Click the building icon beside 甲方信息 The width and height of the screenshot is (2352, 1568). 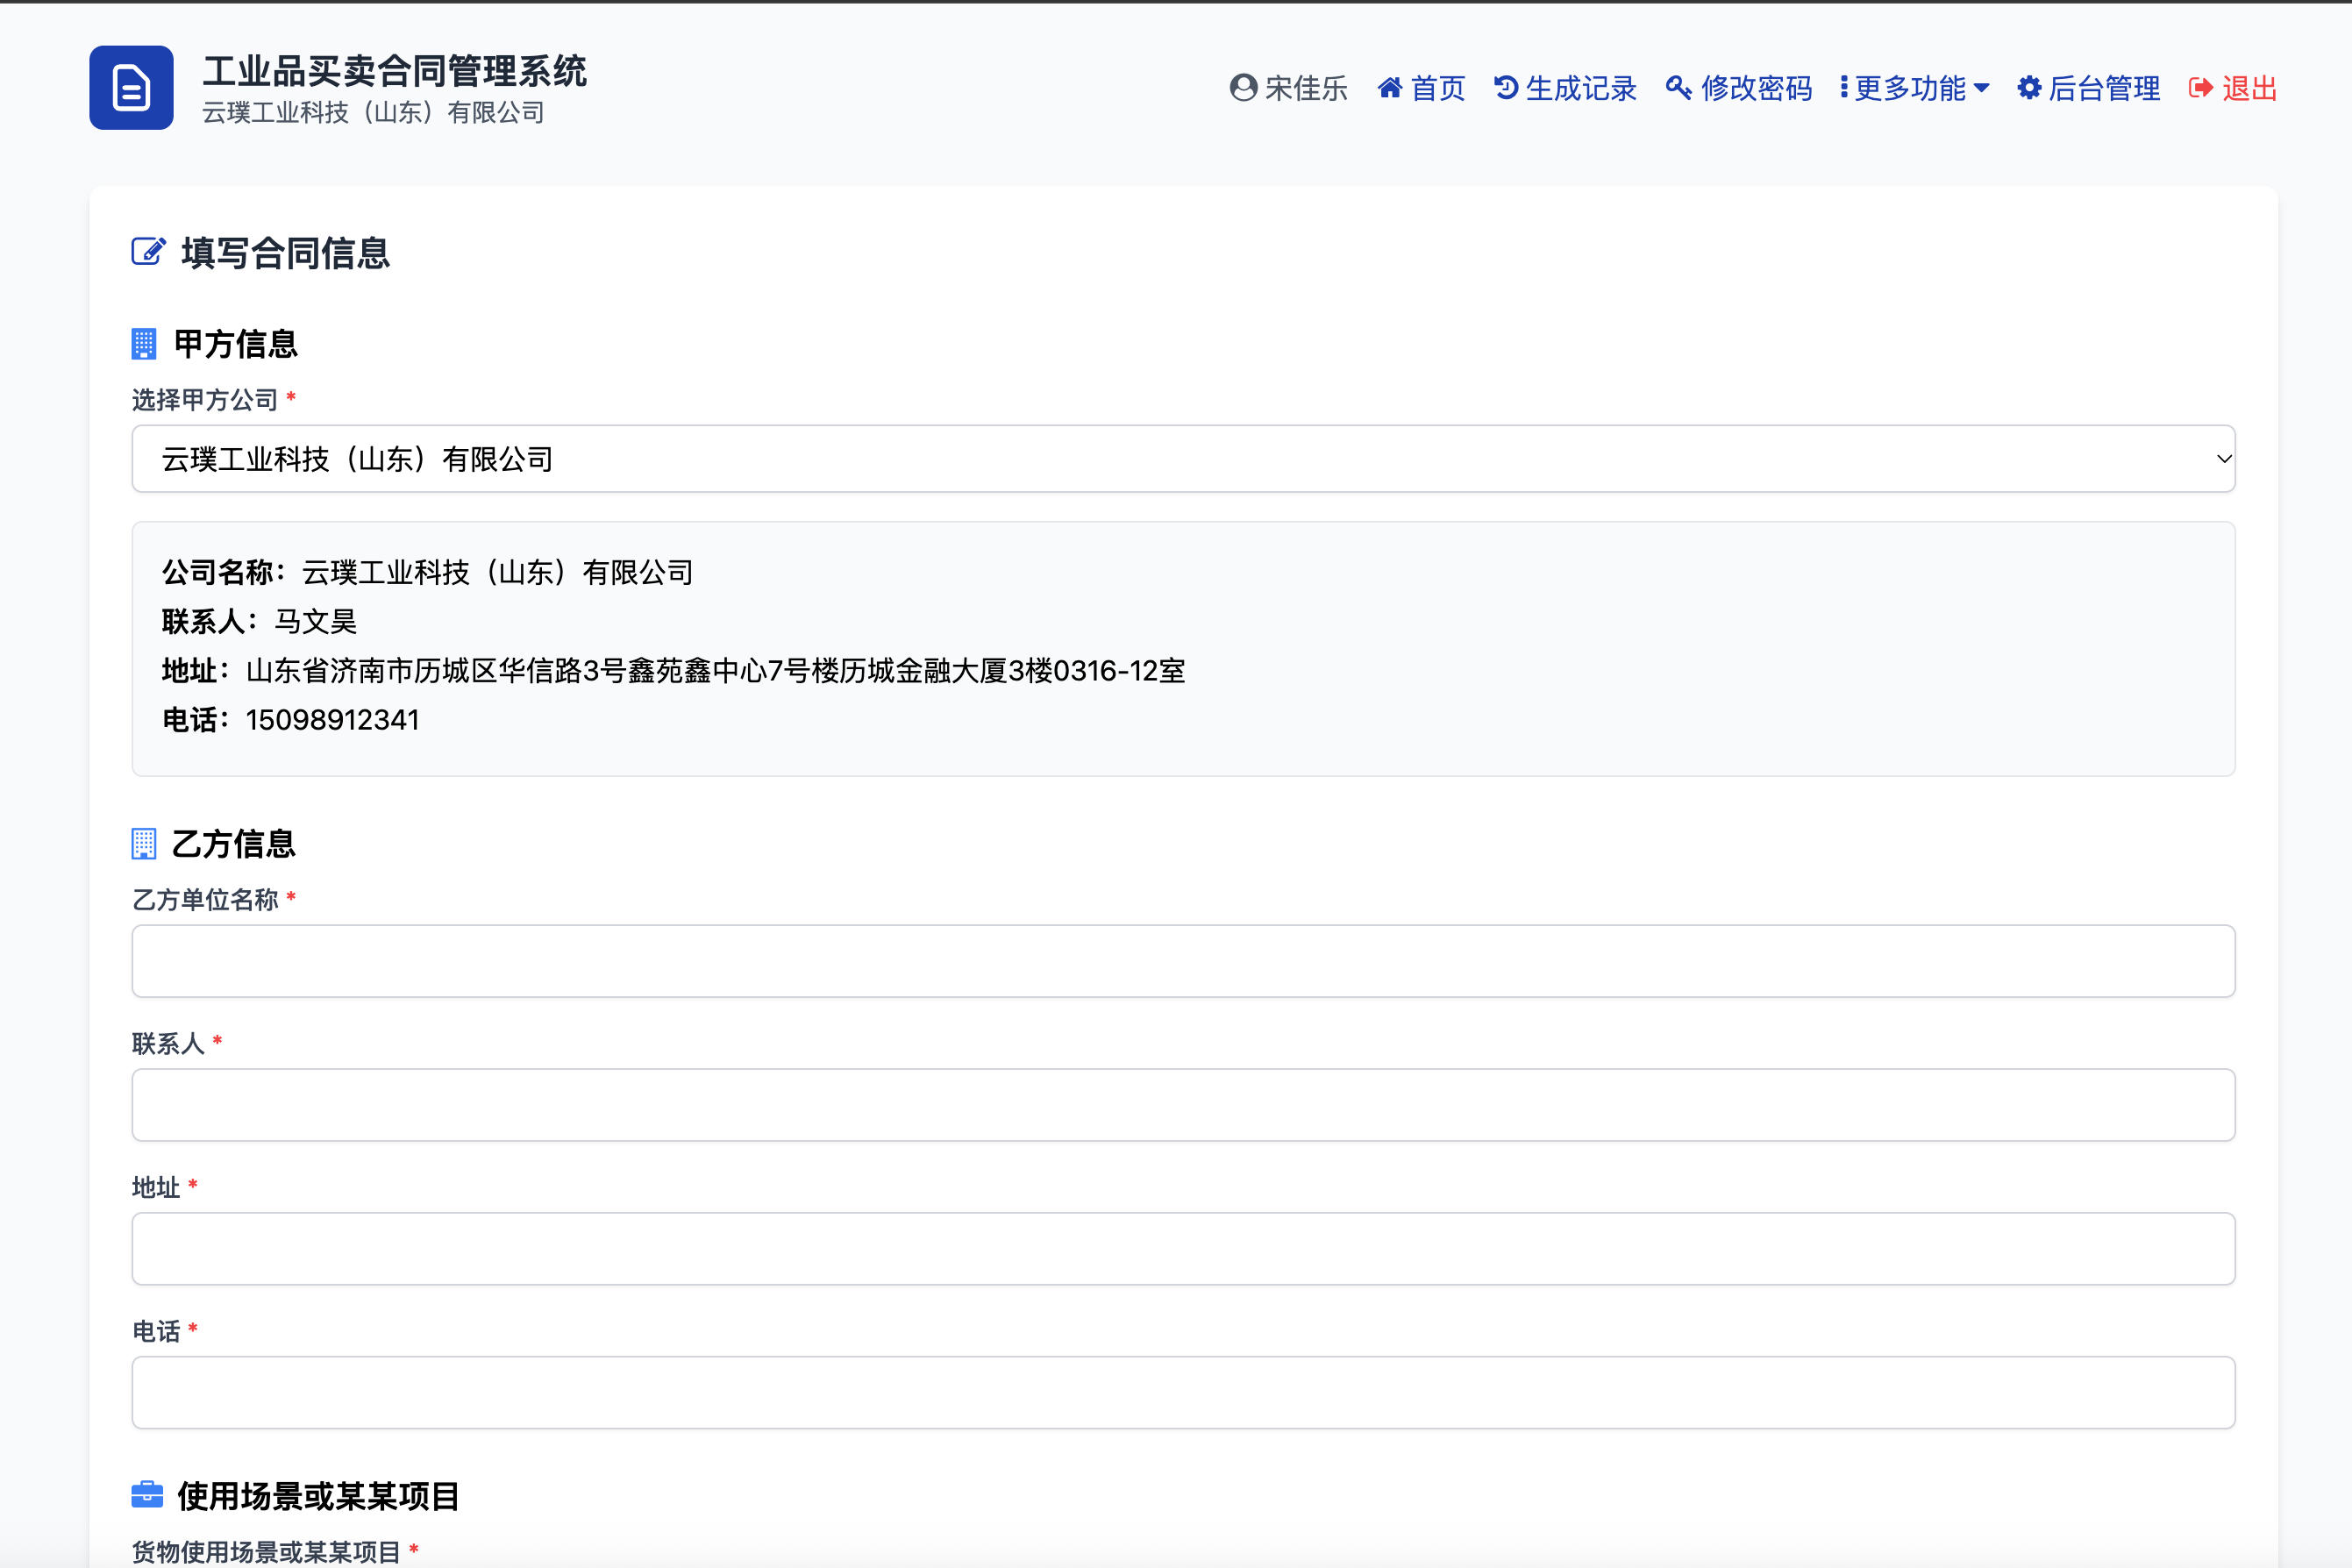pyautogui.click(x=144, y=344)
